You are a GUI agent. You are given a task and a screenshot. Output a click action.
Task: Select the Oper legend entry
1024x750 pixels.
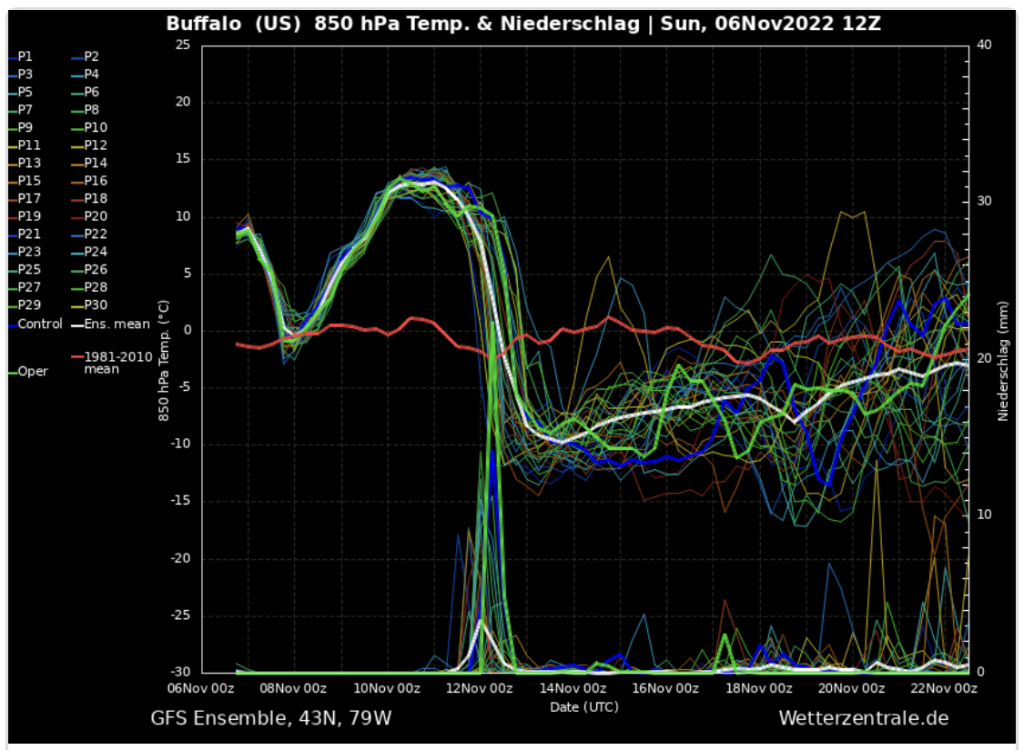32,372
